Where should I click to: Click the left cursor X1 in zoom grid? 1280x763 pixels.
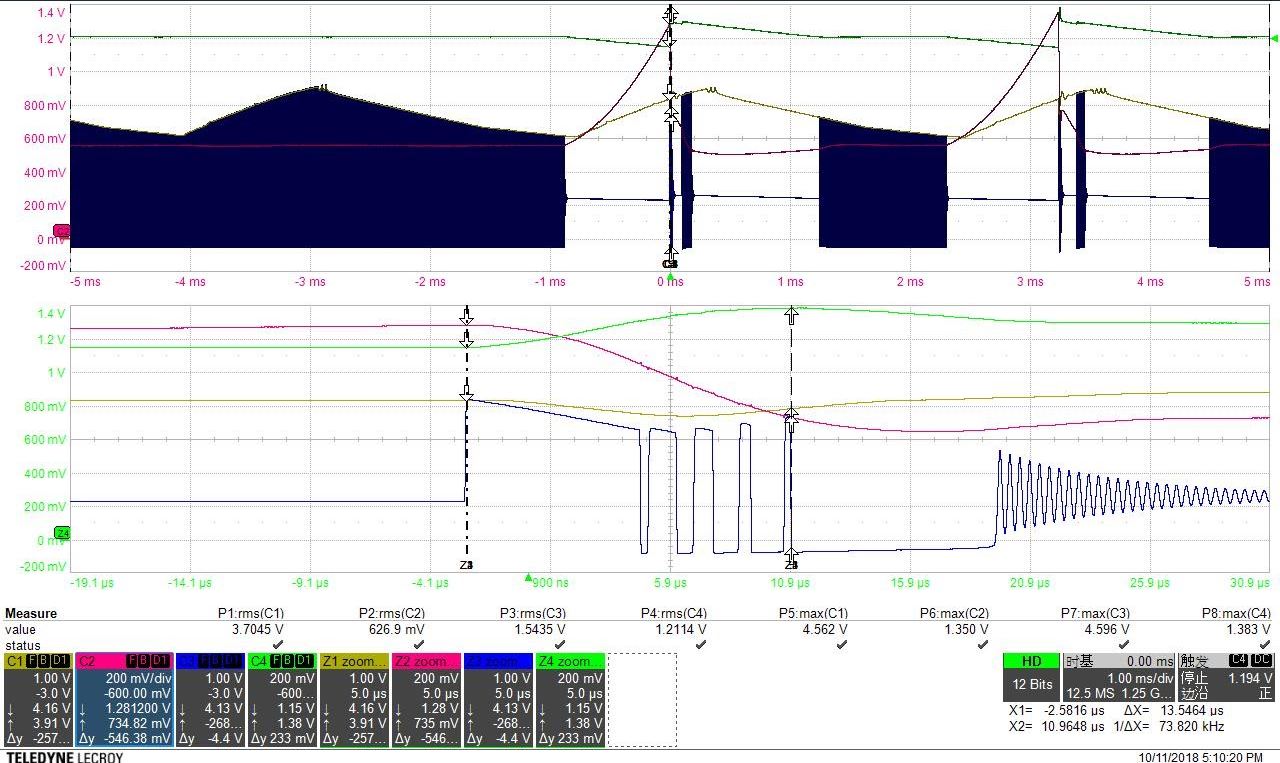466,437
